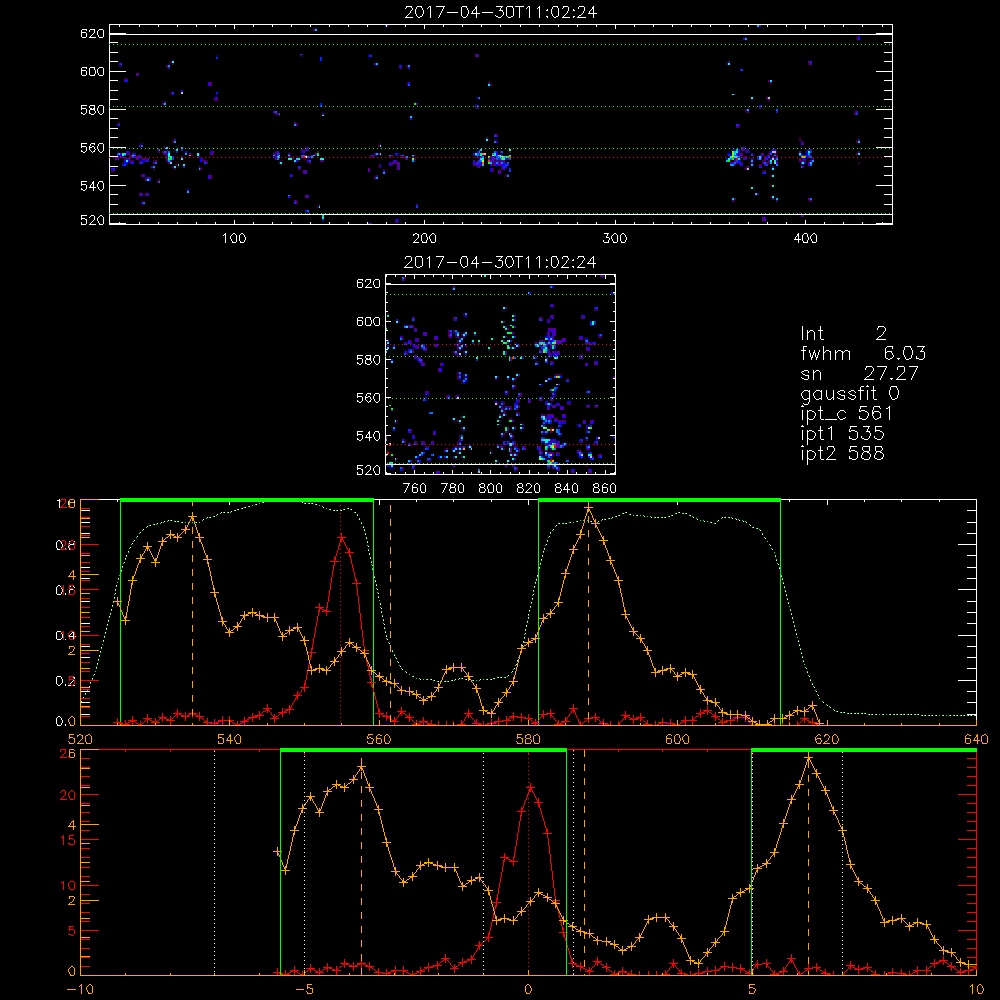Screen dimensions: 1000x1000
Task: Click x-axis label 200 on top plot
Action: 424,239
